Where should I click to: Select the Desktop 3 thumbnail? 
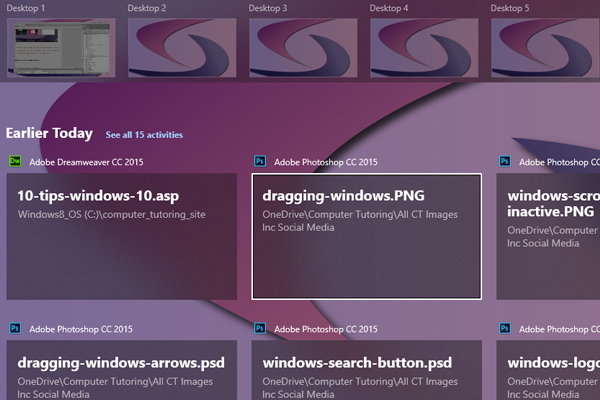click(x=303, y=48)
